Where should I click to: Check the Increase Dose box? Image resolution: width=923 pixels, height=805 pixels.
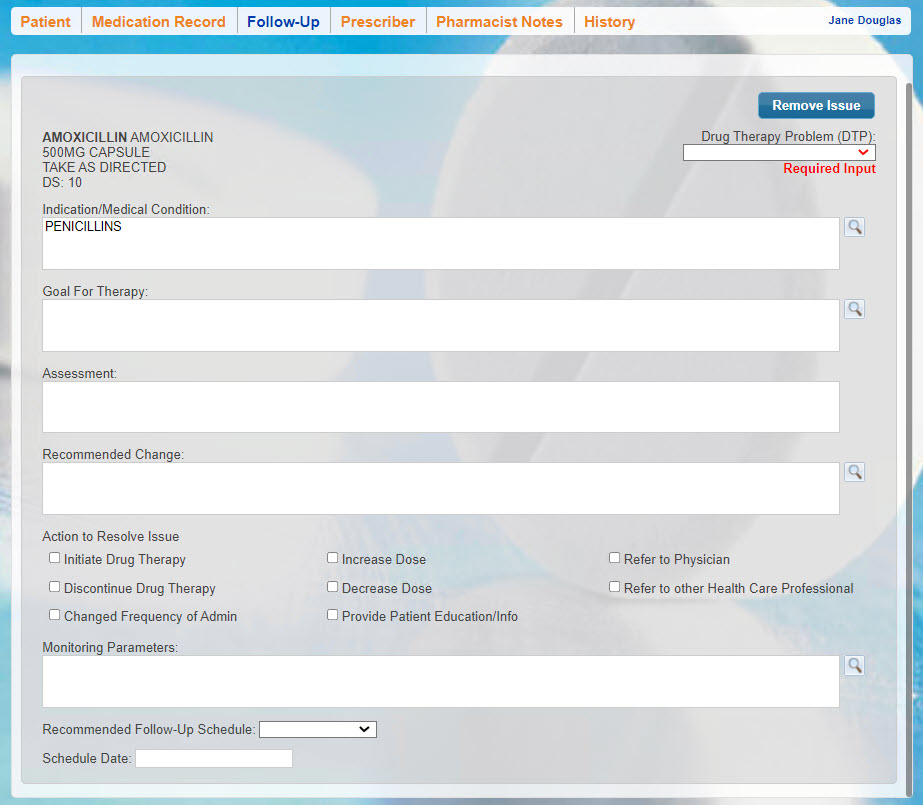(x=333, y=559)
